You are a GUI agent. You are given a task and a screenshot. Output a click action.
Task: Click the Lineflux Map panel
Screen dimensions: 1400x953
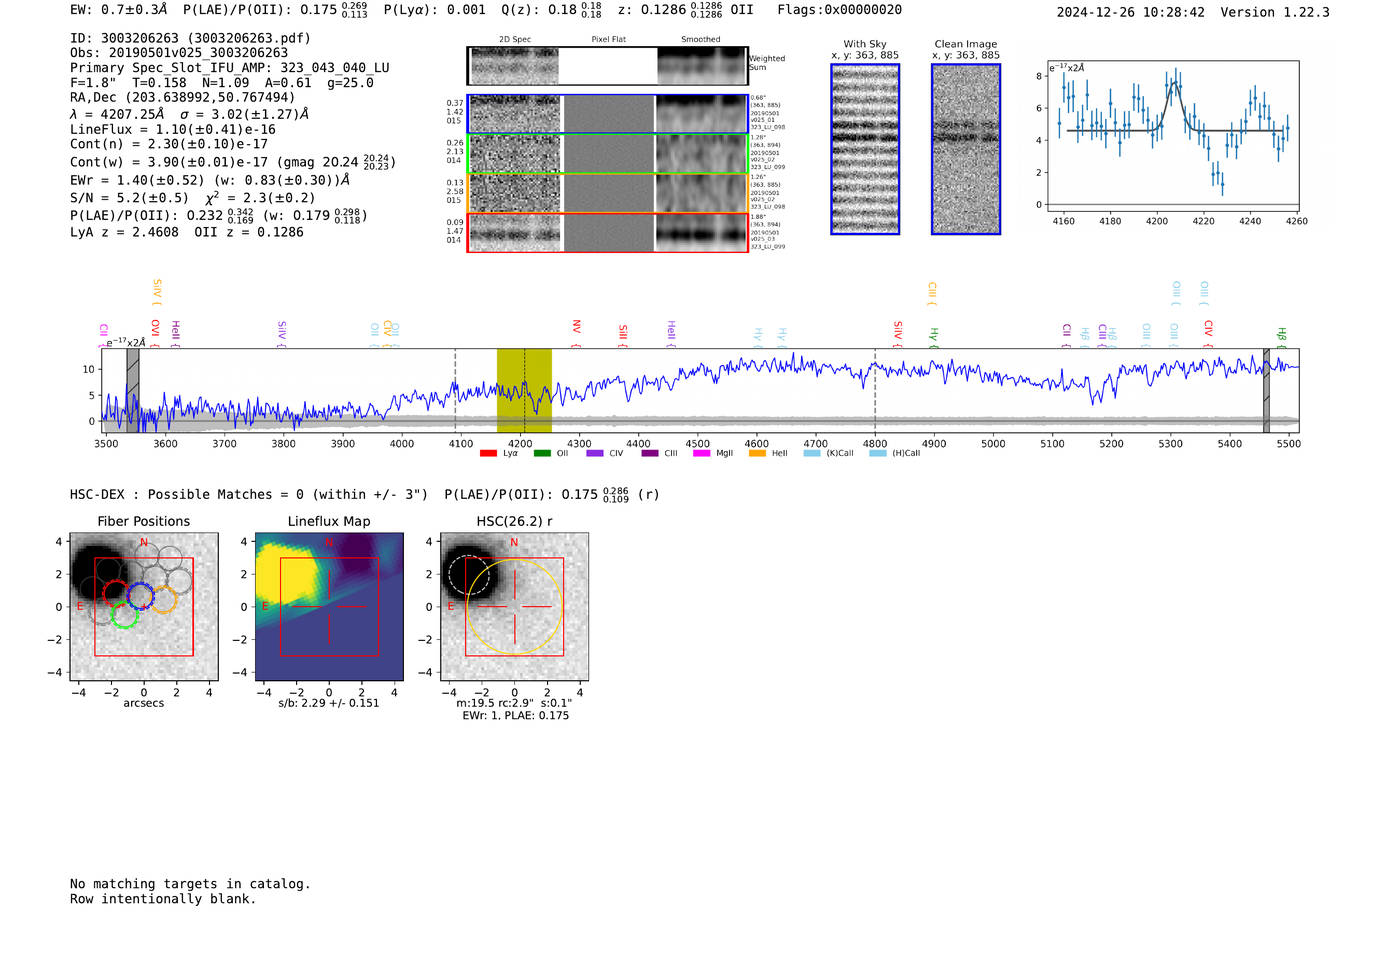pos(329,607)
